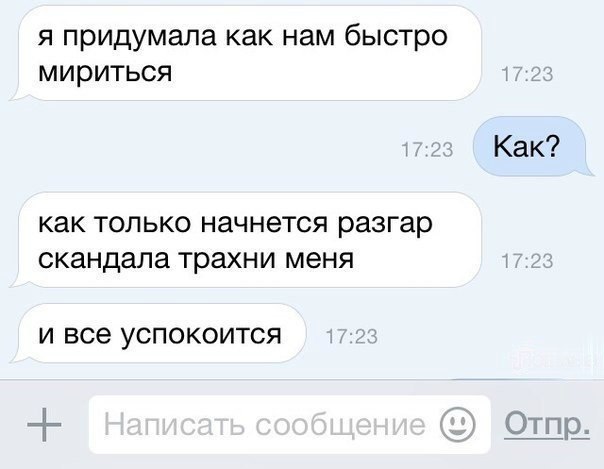Focus the Написать сообщение input field

tap(290, 424)
